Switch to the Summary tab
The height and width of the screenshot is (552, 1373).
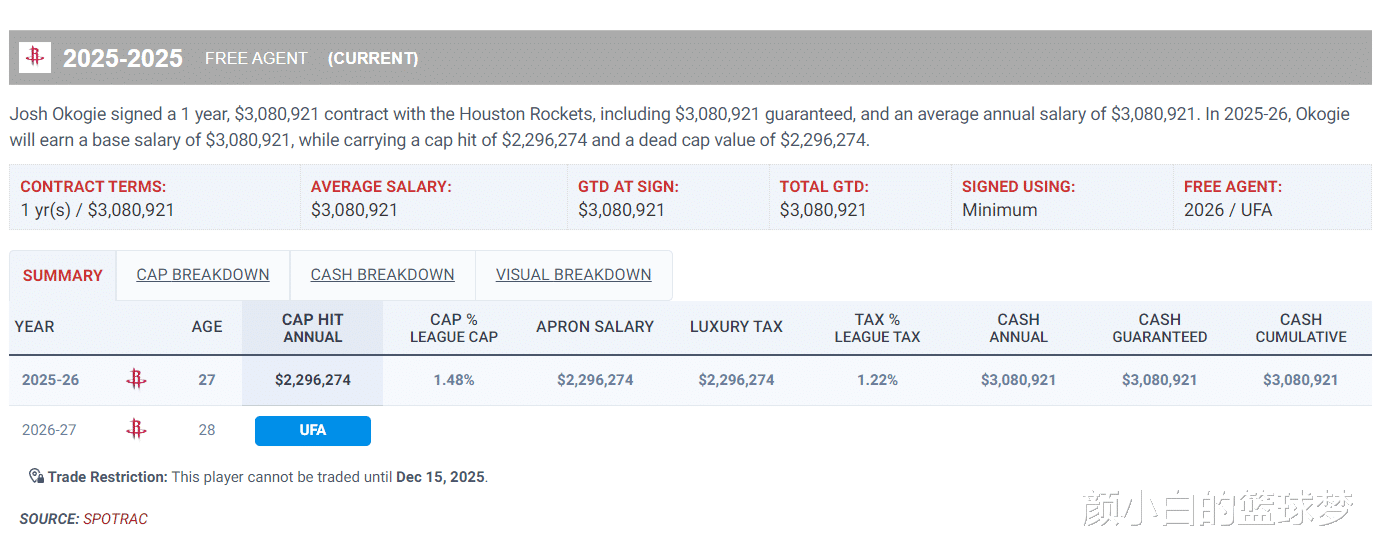[x=63, y=275]
